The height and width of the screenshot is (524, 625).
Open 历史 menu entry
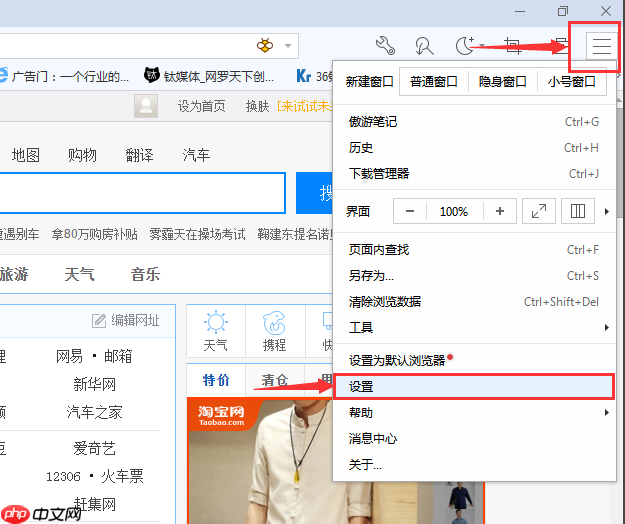(474, 148)
